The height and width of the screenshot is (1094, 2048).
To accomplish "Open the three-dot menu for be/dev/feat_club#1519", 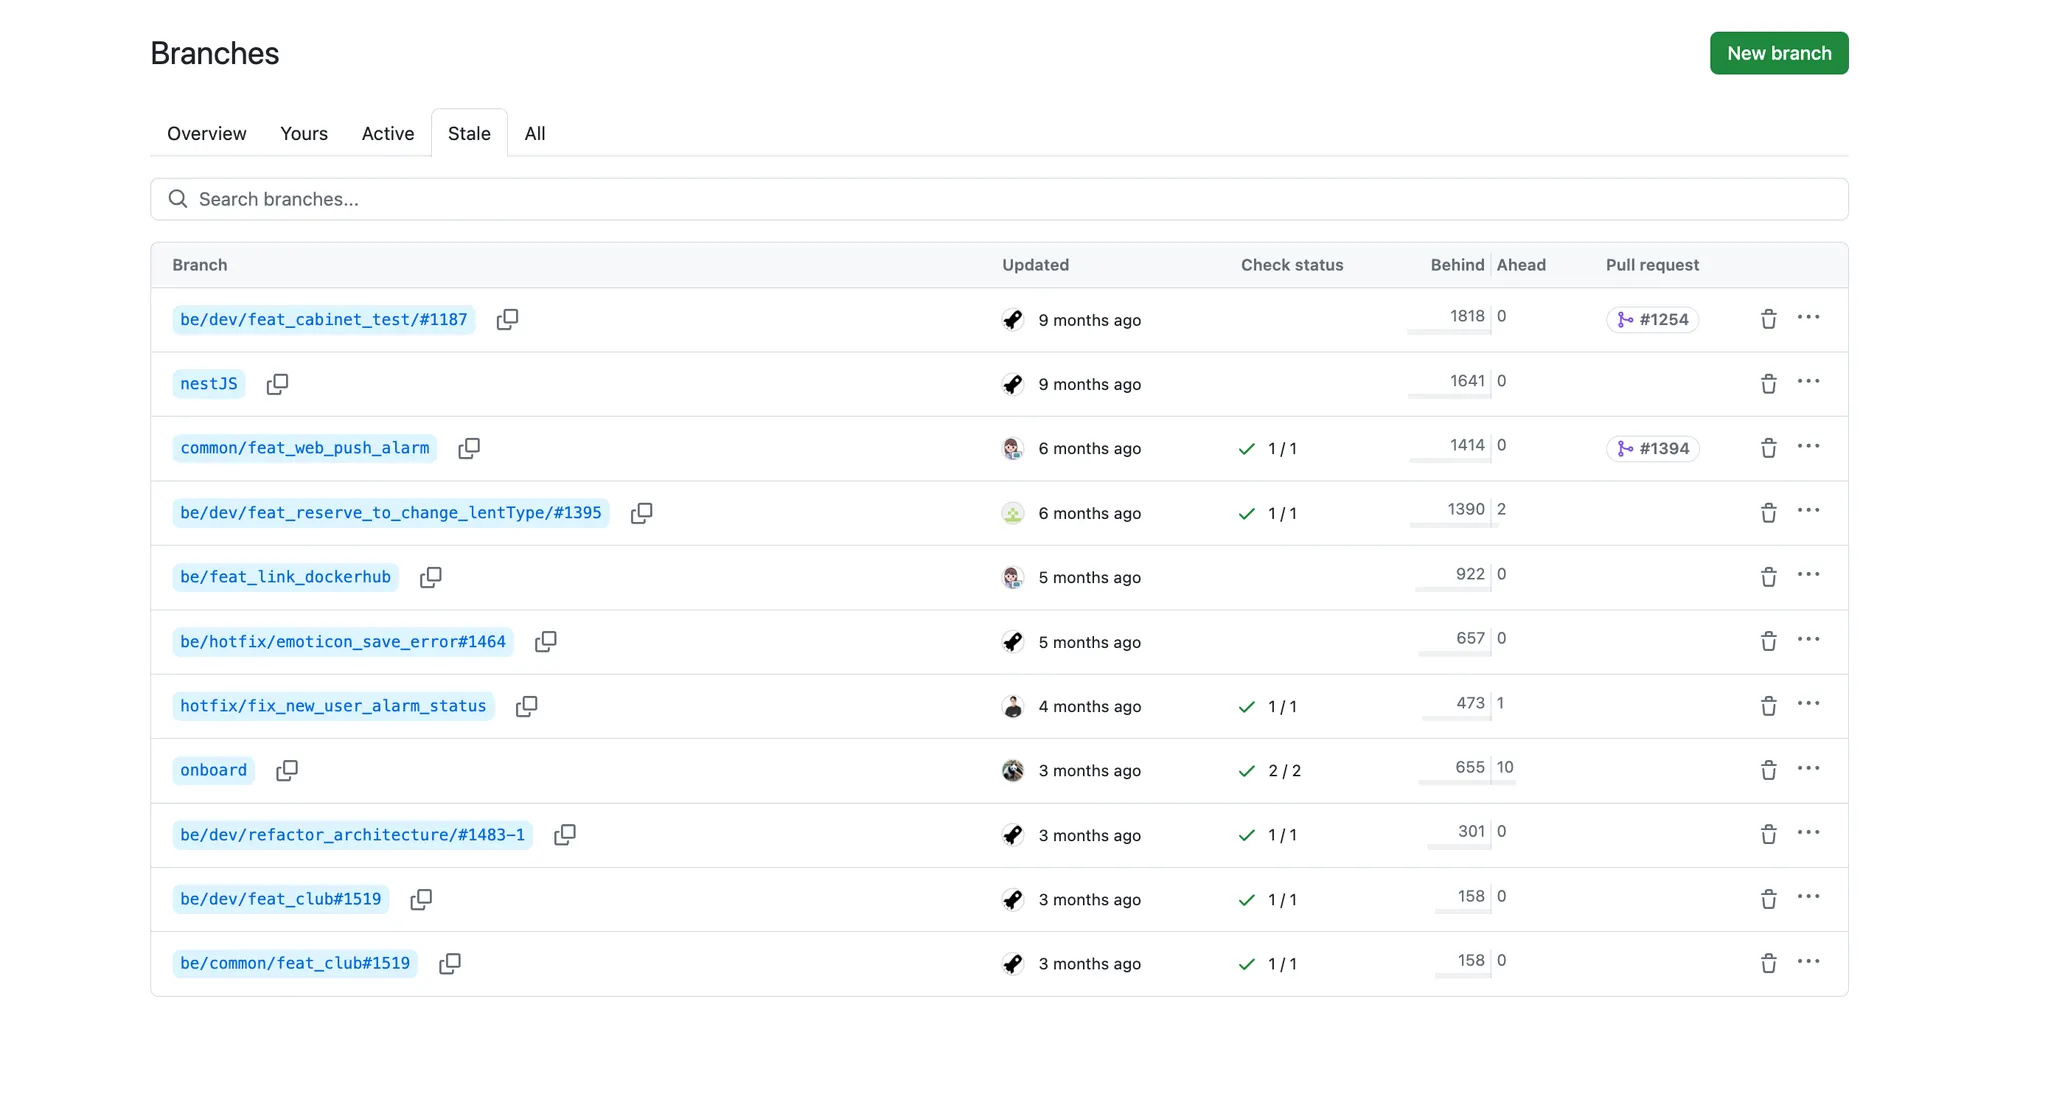I will pos(1808,897).
